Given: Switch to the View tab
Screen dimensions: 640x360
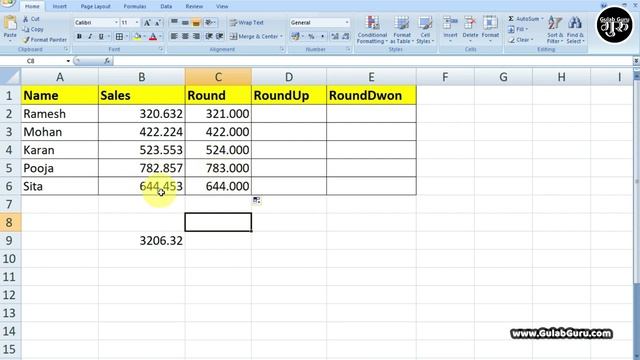Looking at the screenshot, I should coord(222,7).
